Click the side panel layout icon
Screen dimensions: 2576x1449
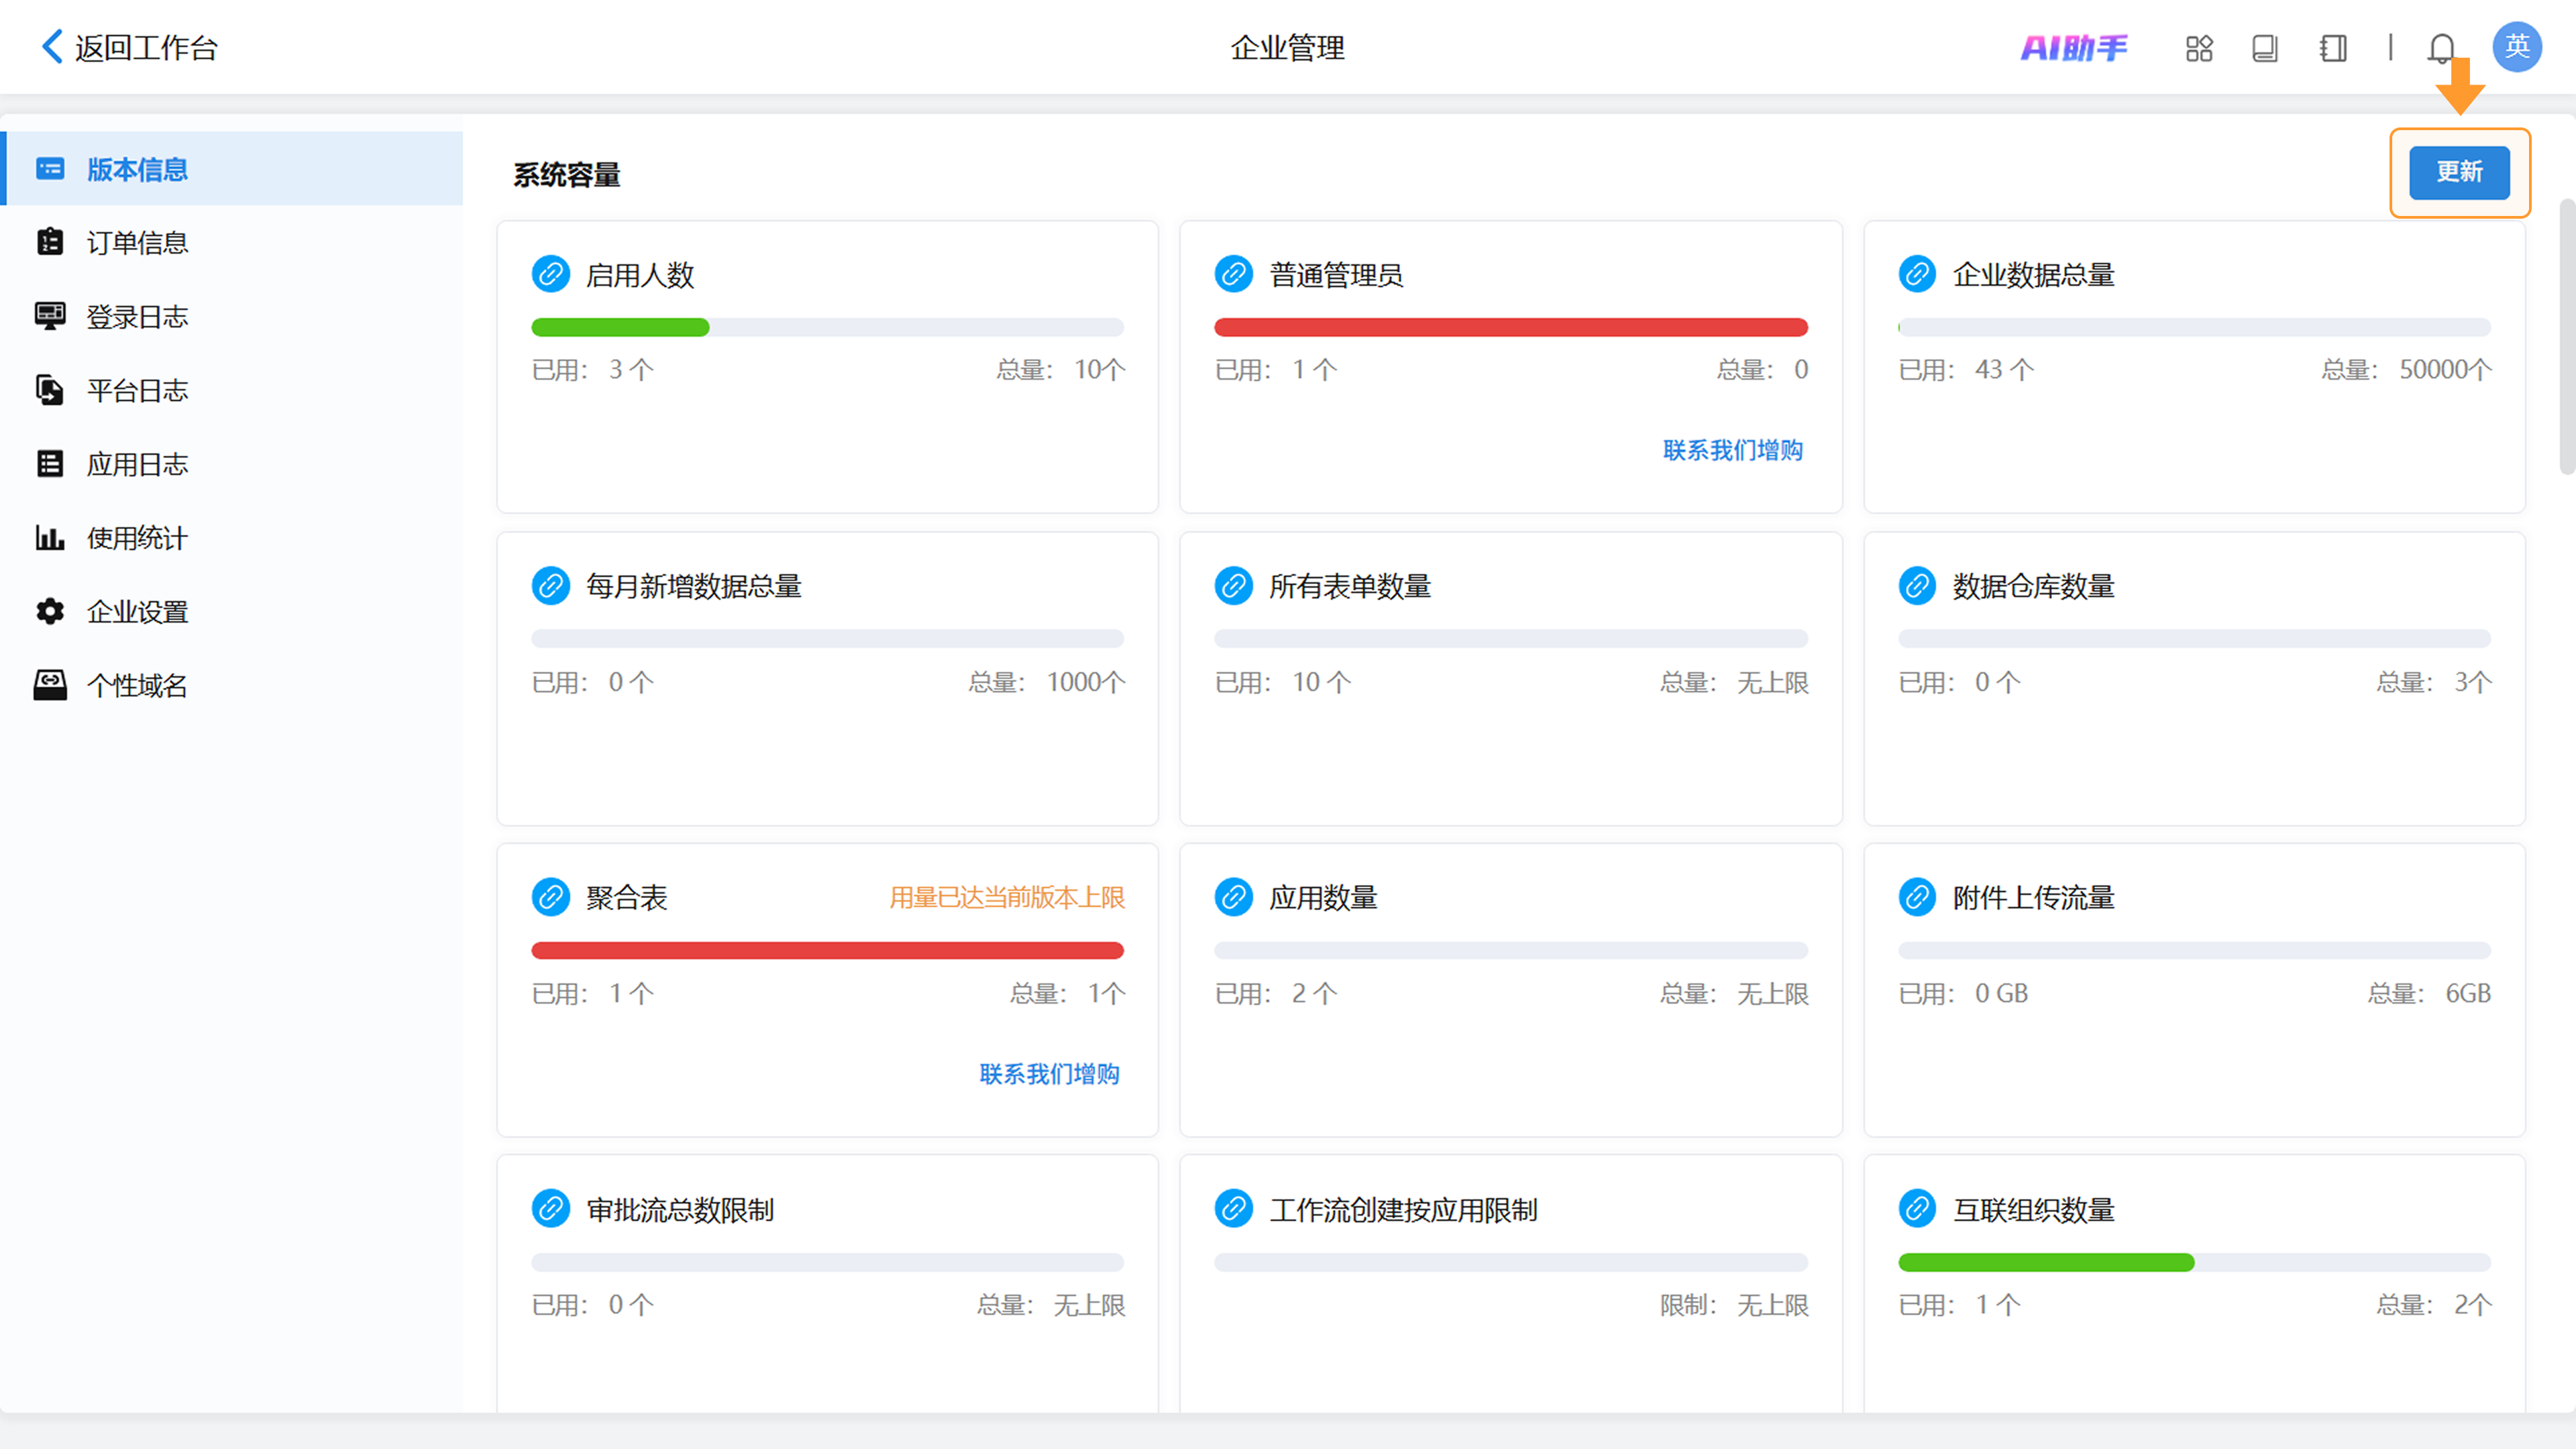pos(2333,48)
